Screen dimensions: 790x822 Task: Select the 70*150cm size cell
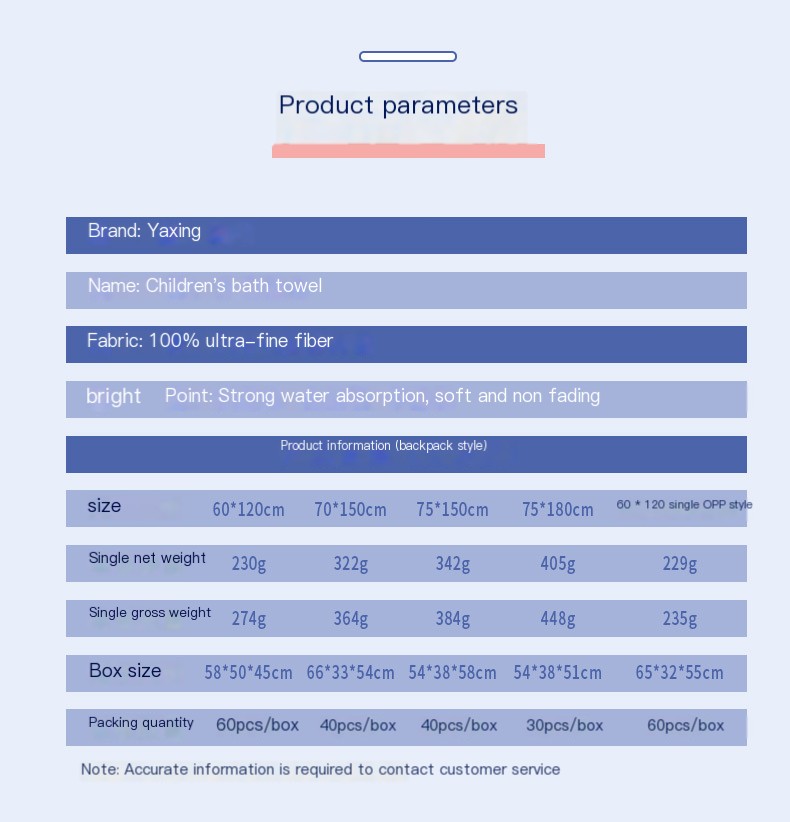coord(350,510)
